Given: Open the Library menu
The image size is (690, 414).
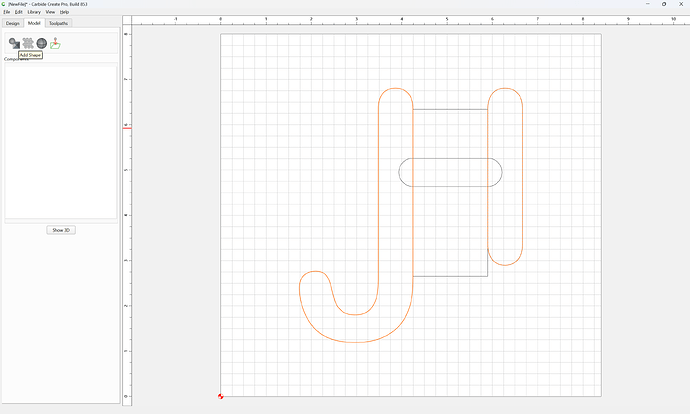Looking at the screenshot, I should (x=34, y=12).
